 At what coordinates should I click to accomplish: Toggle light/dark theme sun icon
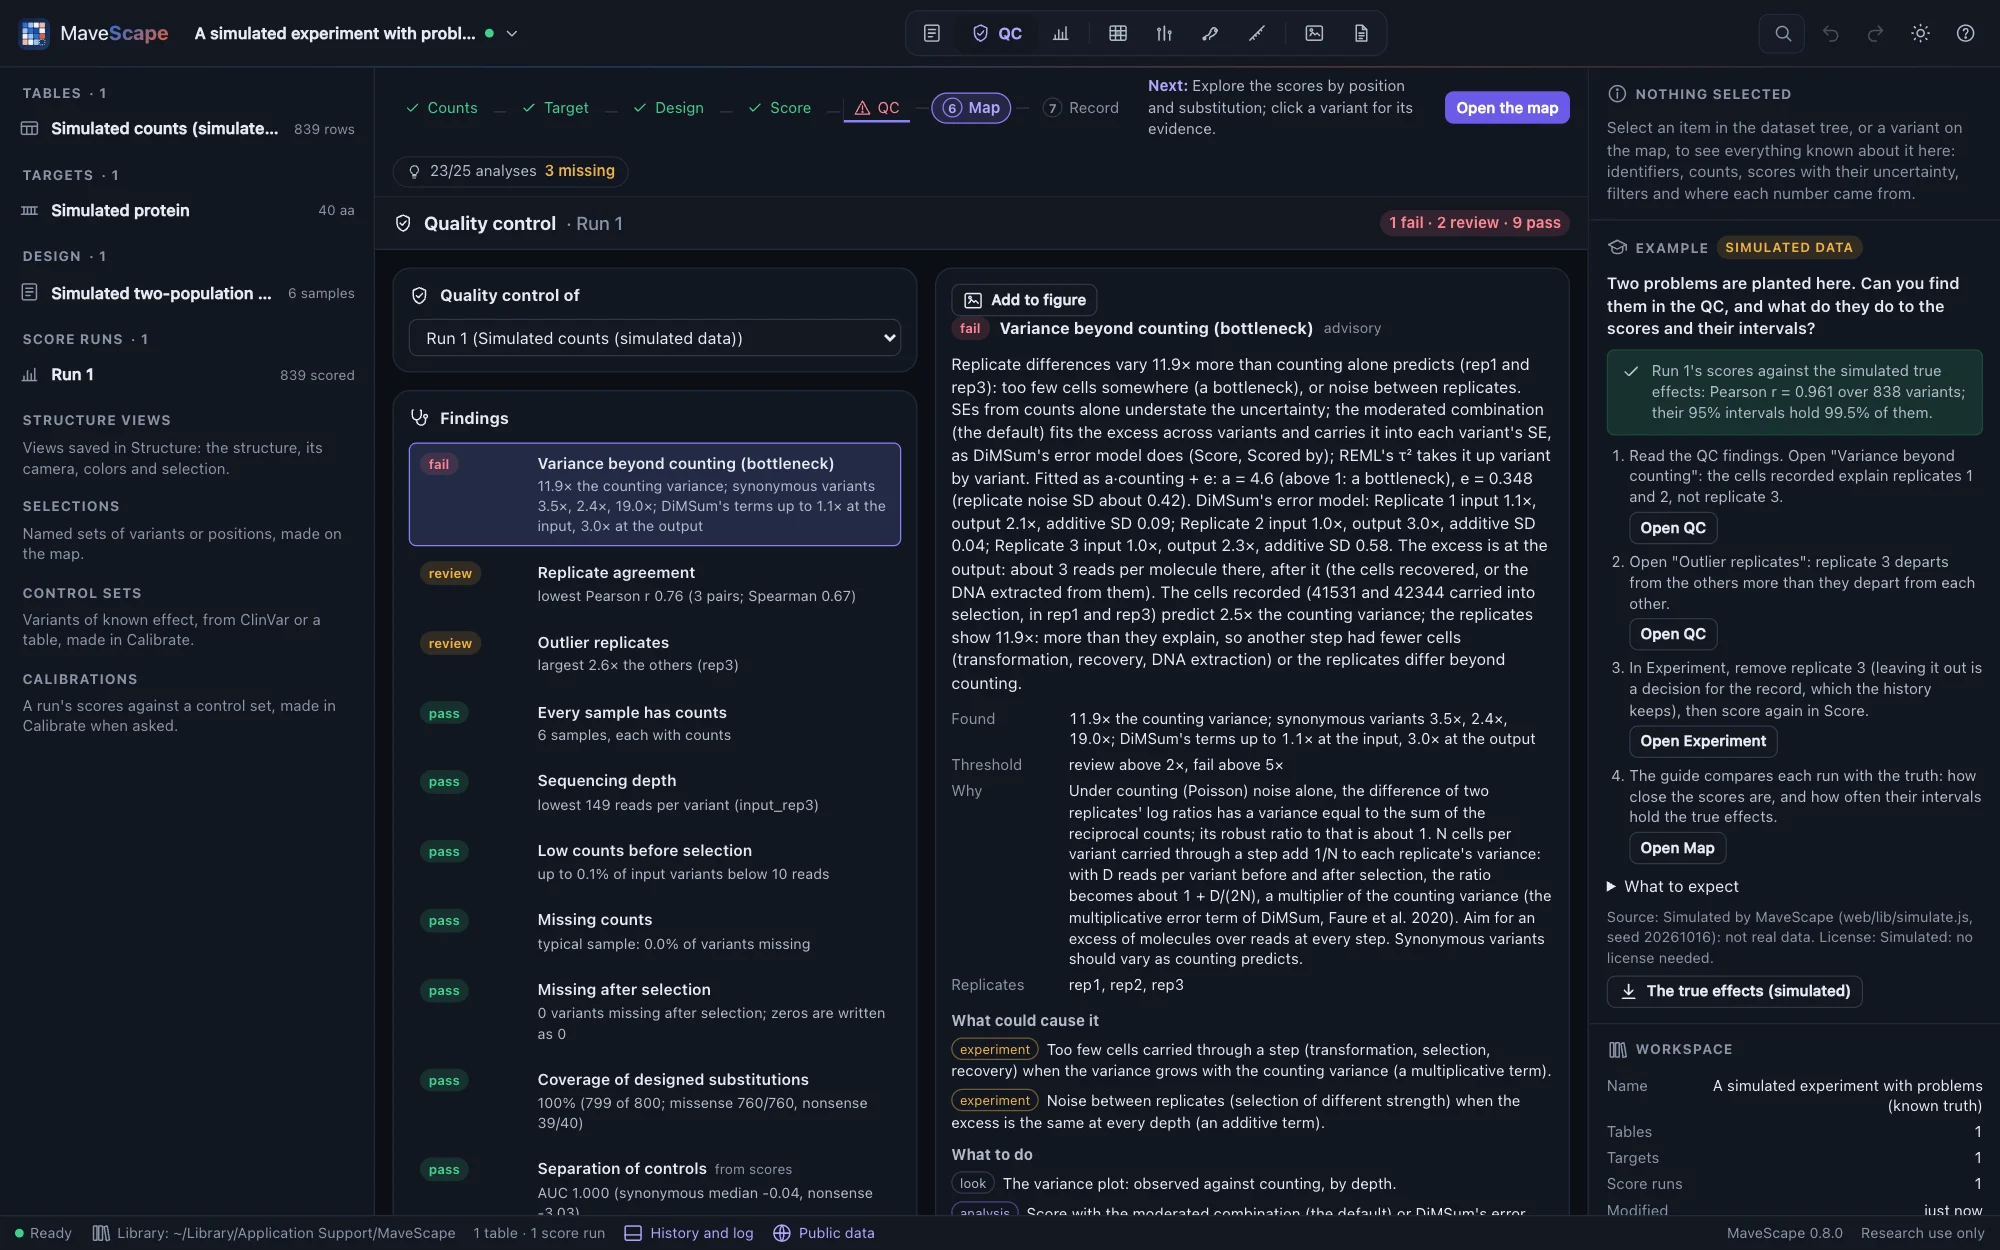(1920, 33)
